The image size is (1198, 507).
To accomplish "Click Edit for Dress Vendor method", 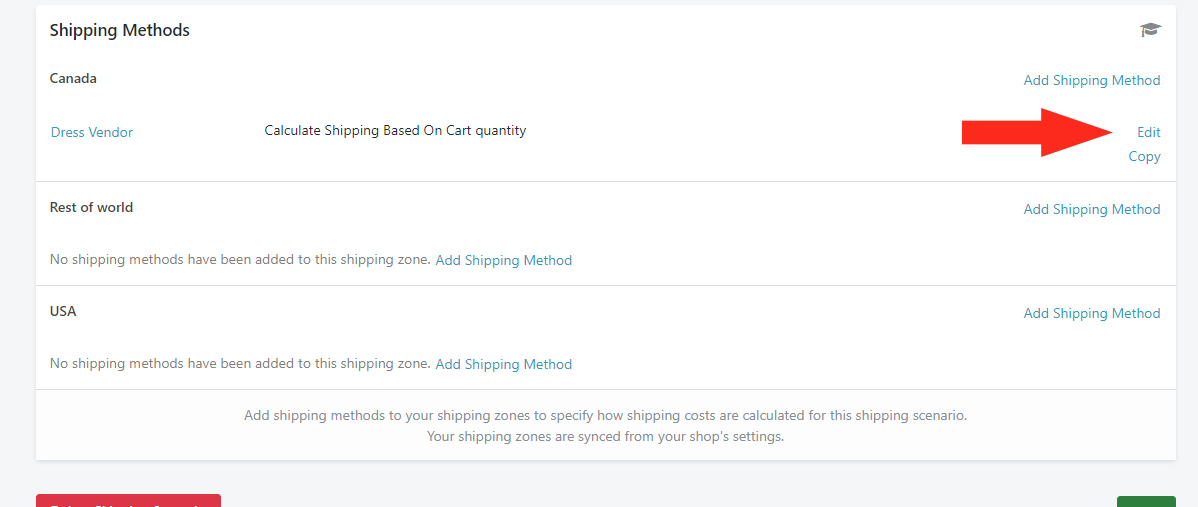I will [x=1148, y=132].
